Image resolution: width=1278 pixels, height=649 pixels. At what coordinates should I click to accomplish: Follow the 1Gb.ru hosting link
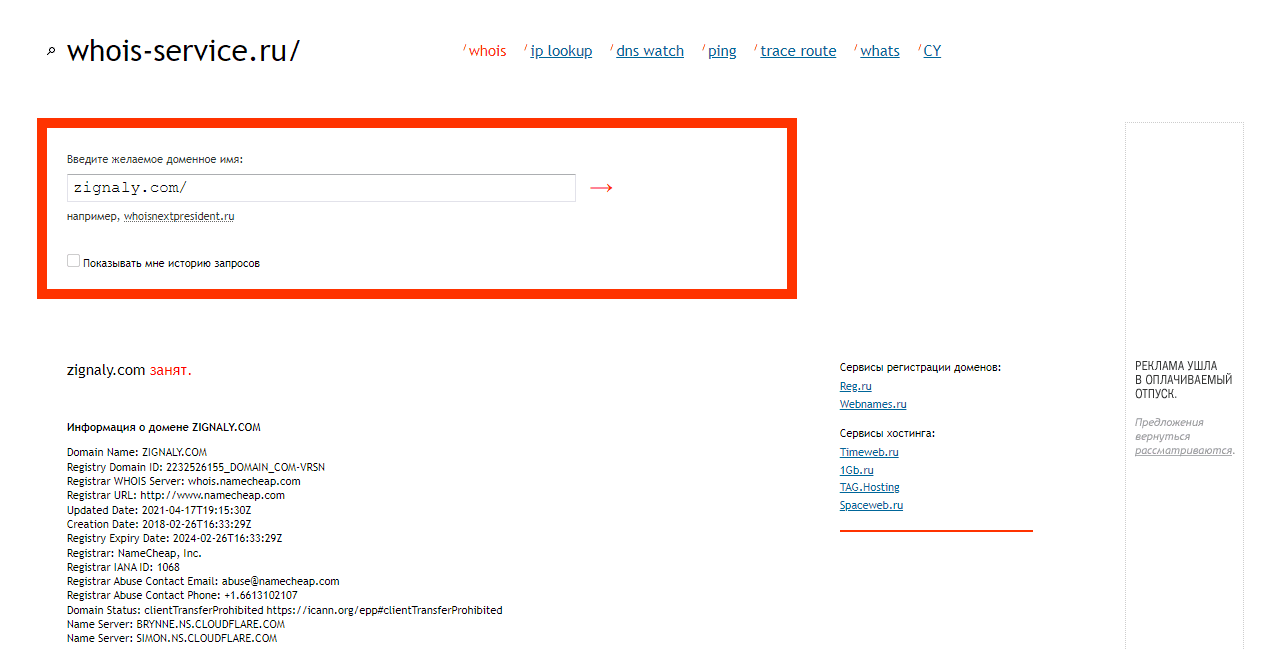pos(857,470)
